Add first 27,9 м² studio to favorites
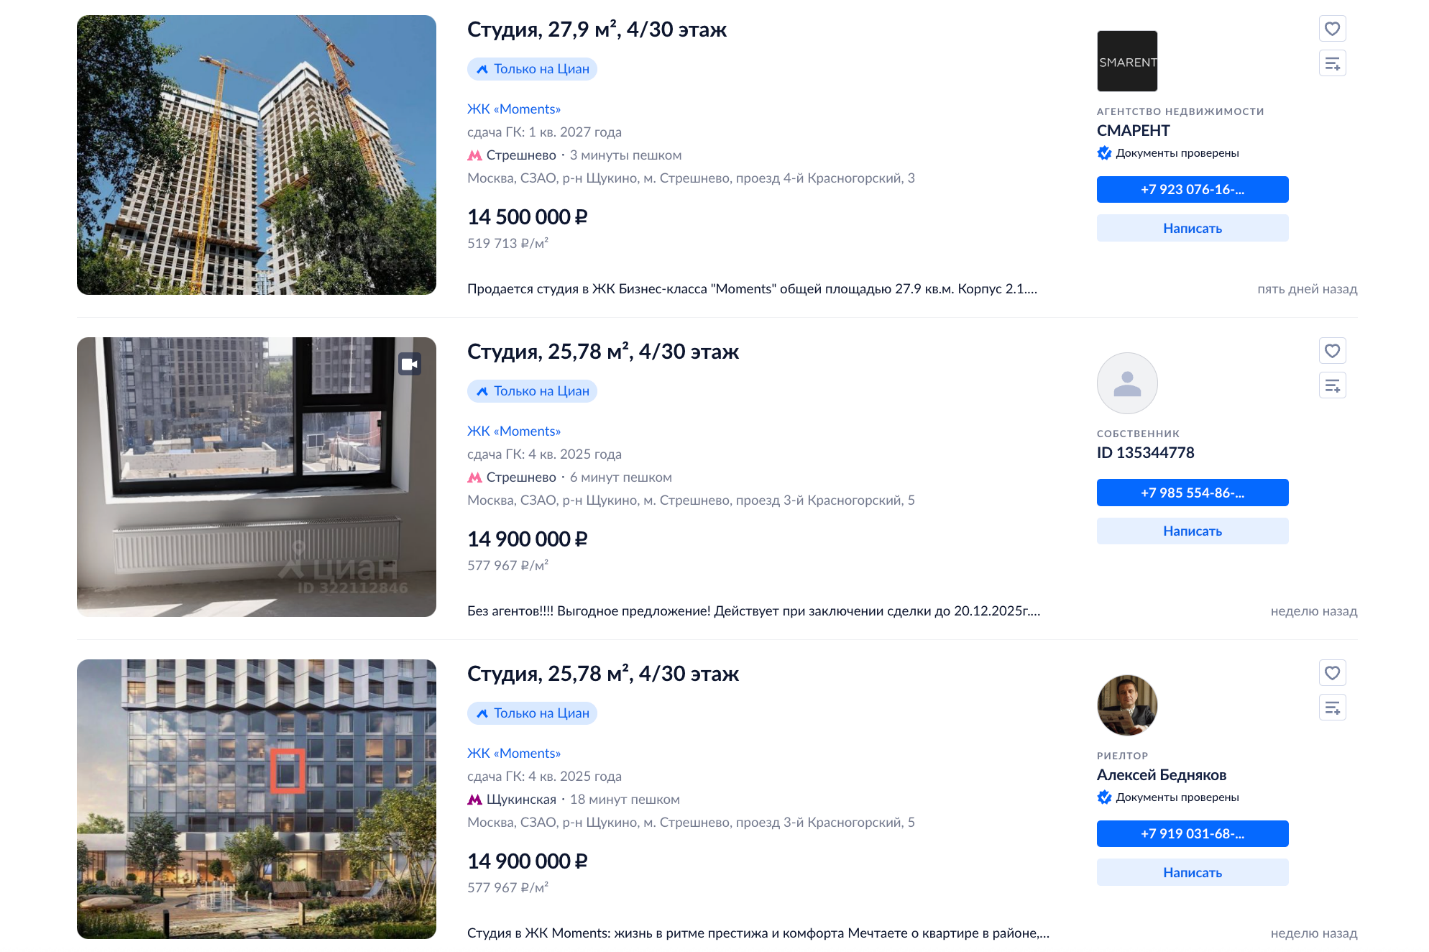The width and height of the screenshot is (1429, 952). click(x=1332, y=29)
